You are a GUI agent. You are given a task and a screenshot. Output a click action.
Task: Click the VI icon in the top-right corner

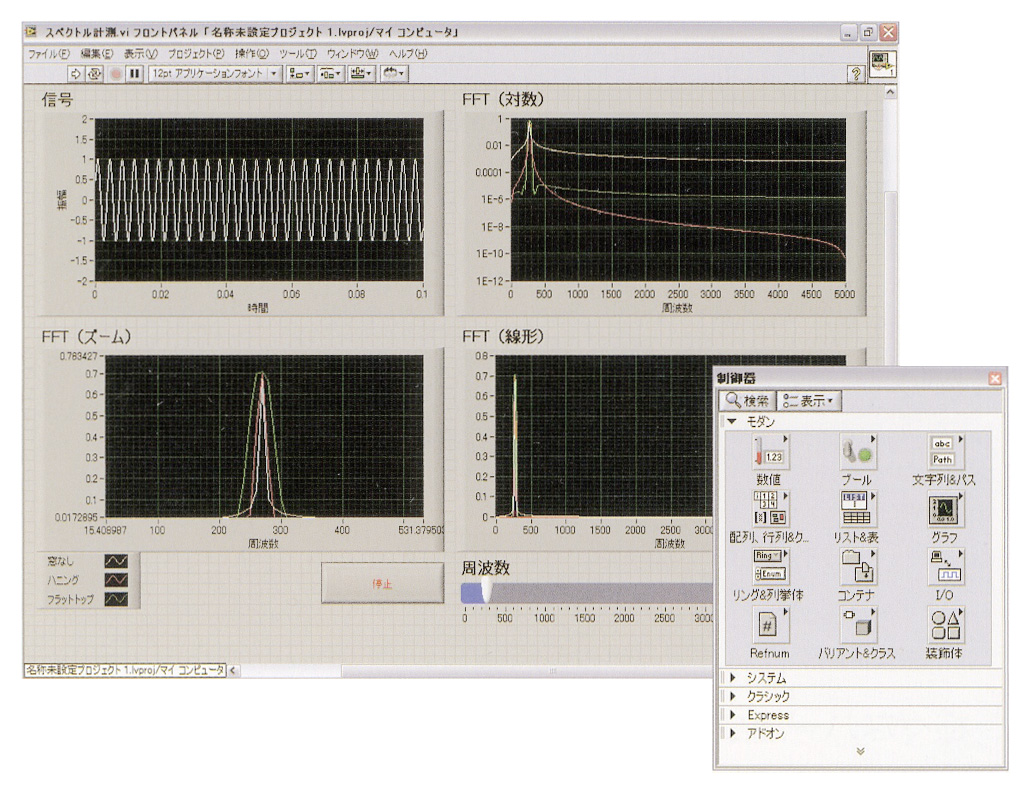tap(882, 64)
